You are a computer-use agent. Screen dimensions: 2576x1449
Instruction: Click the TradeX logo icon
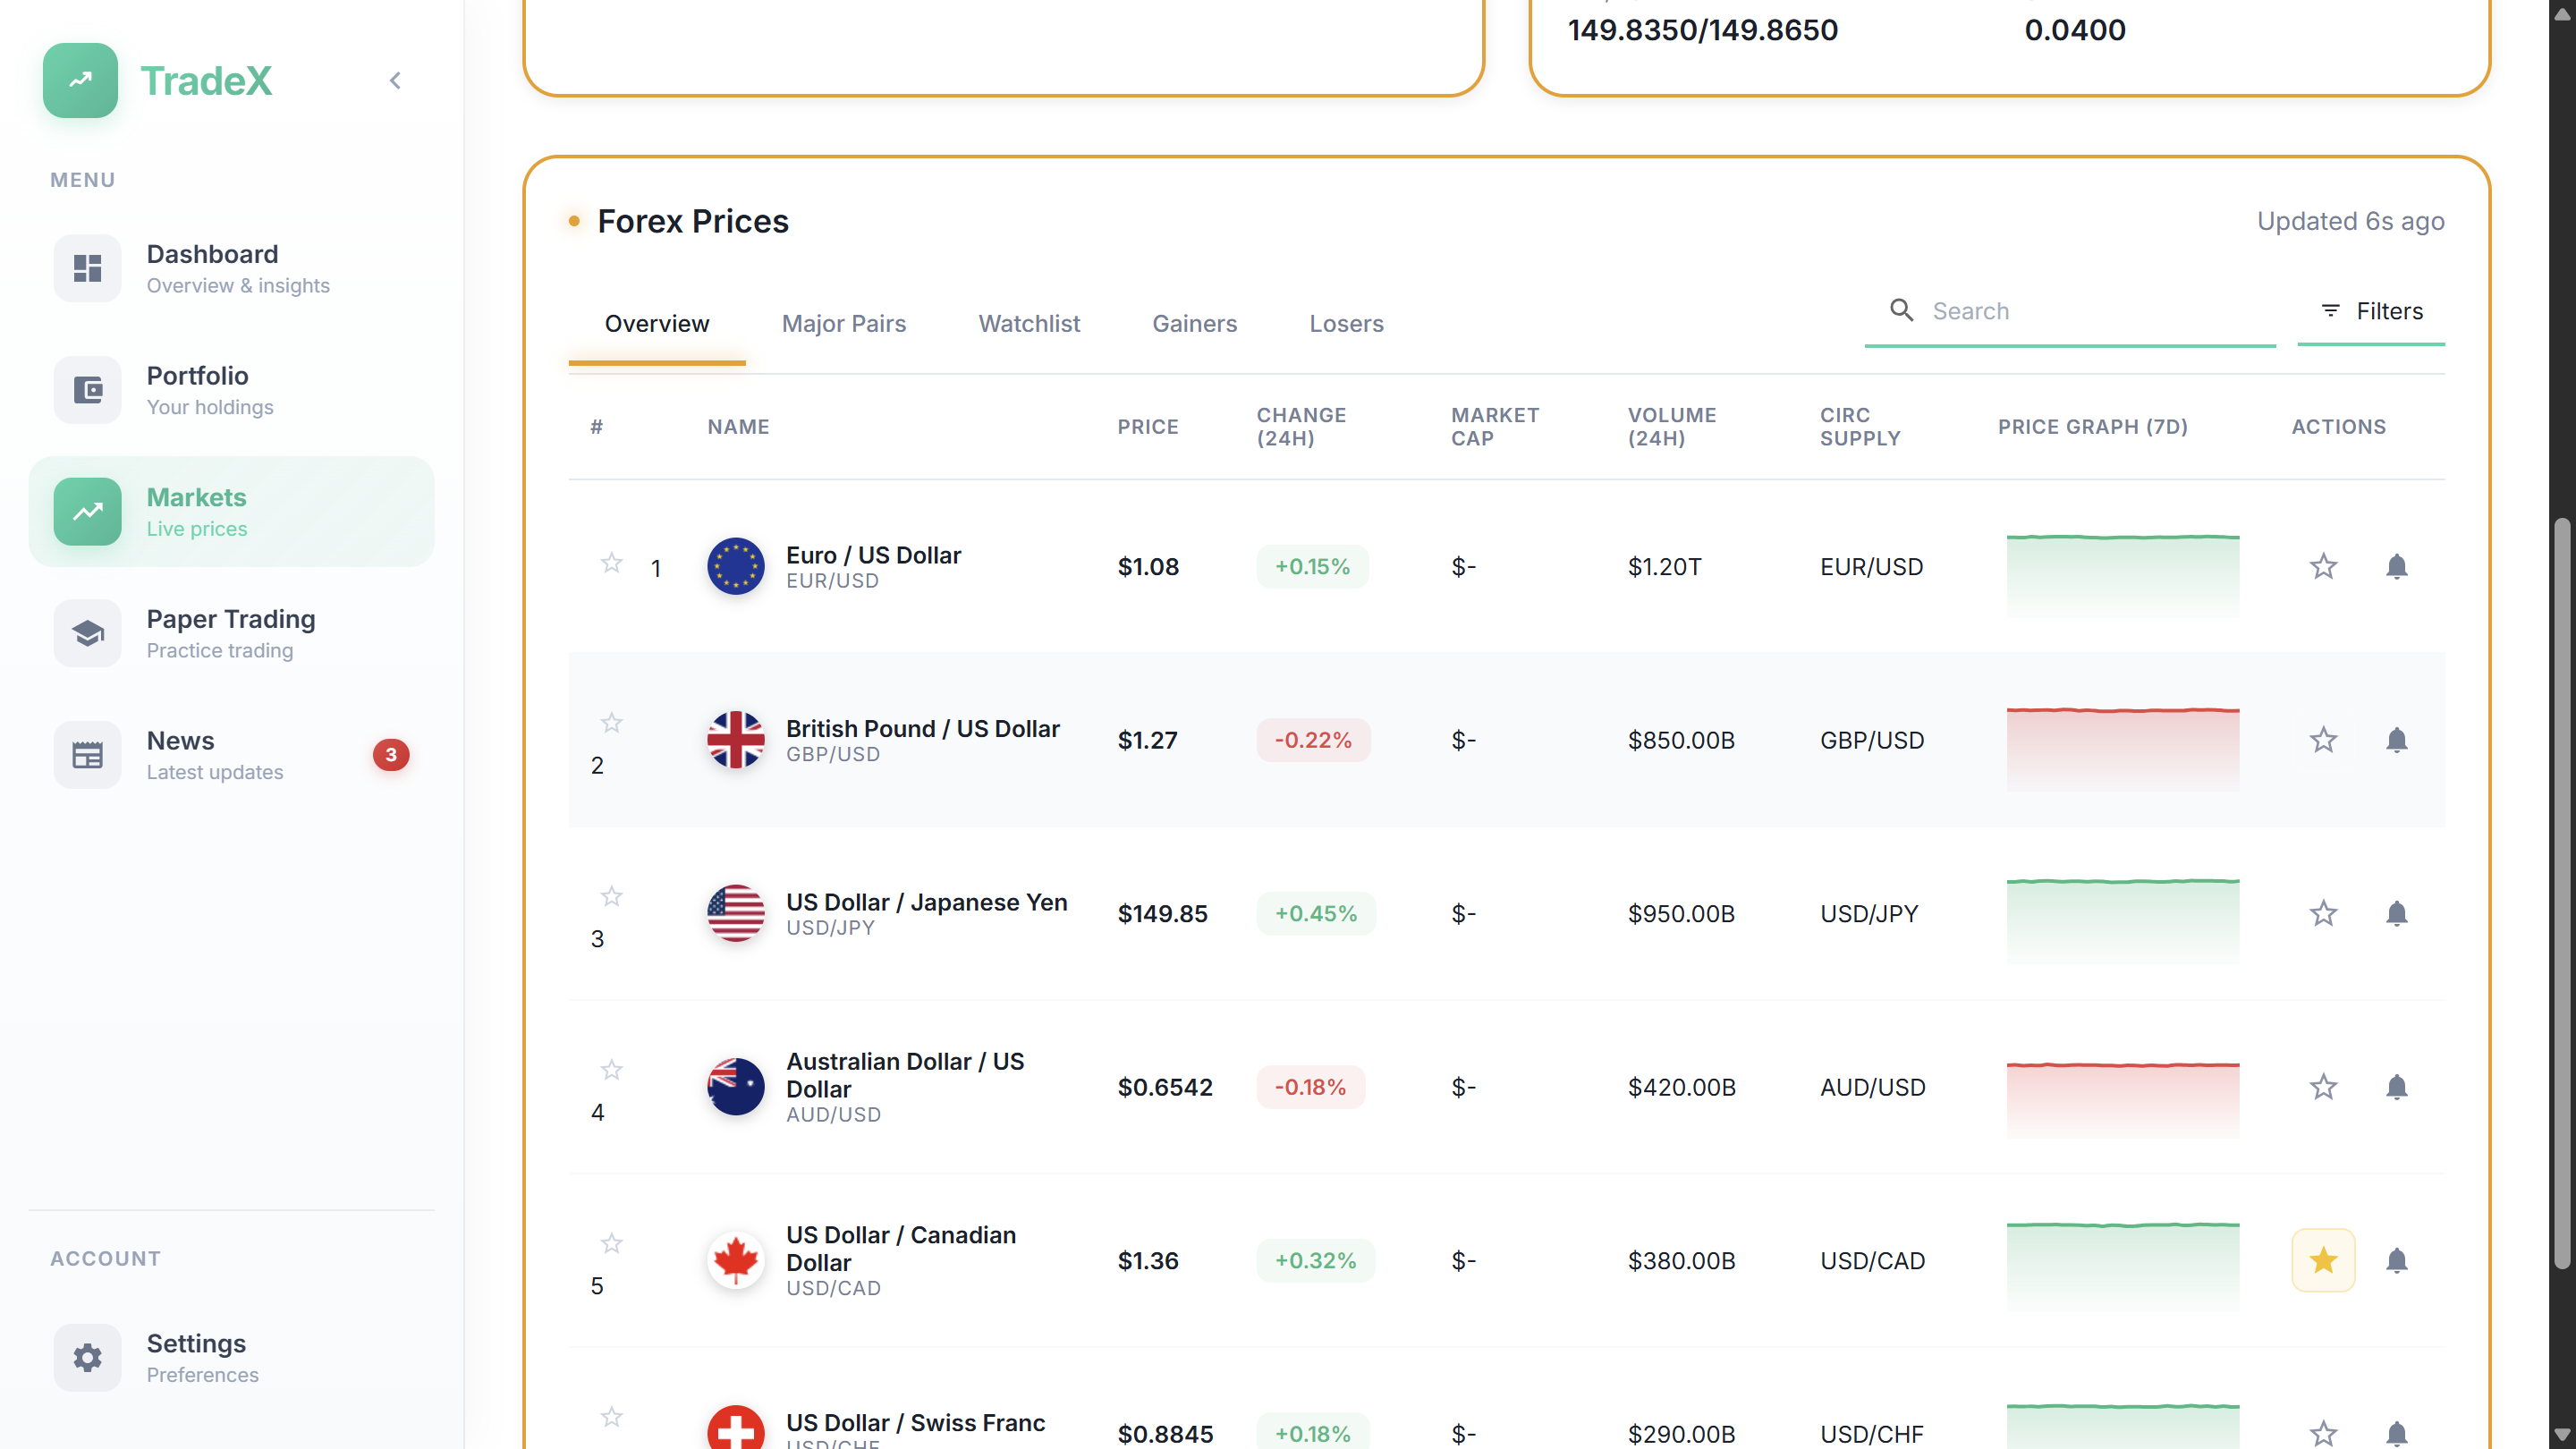tap(80, 80)
